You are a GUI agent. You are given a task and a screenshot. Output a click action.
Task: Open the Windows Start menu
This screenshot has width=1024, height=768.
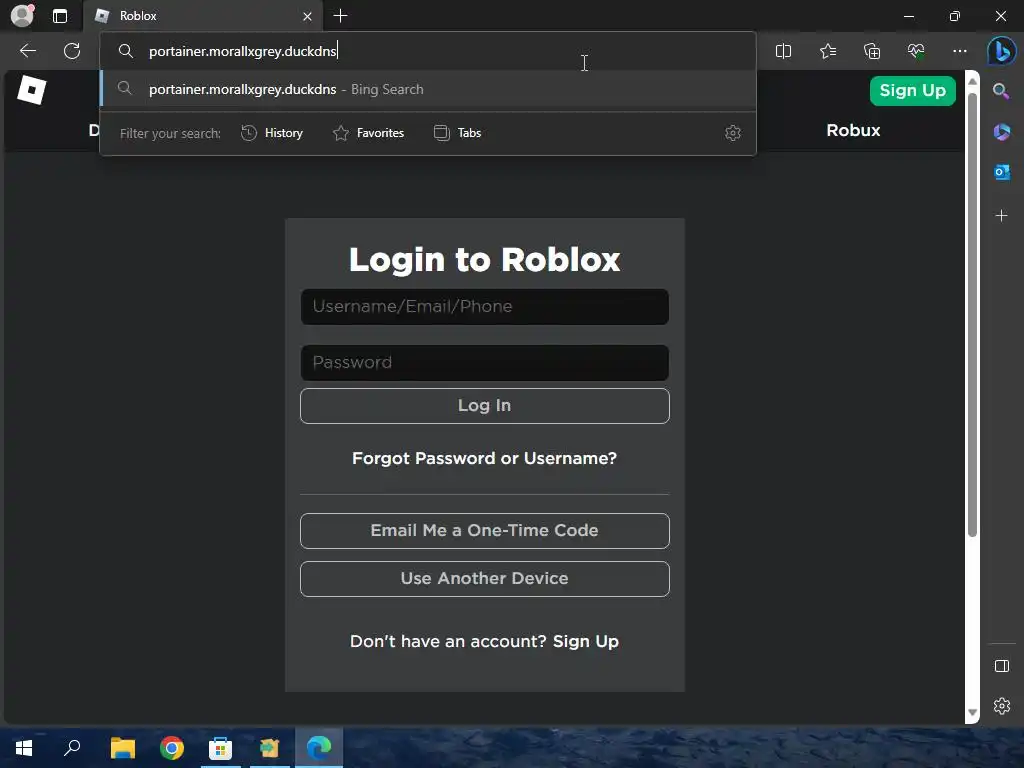(x=24, y=748)
